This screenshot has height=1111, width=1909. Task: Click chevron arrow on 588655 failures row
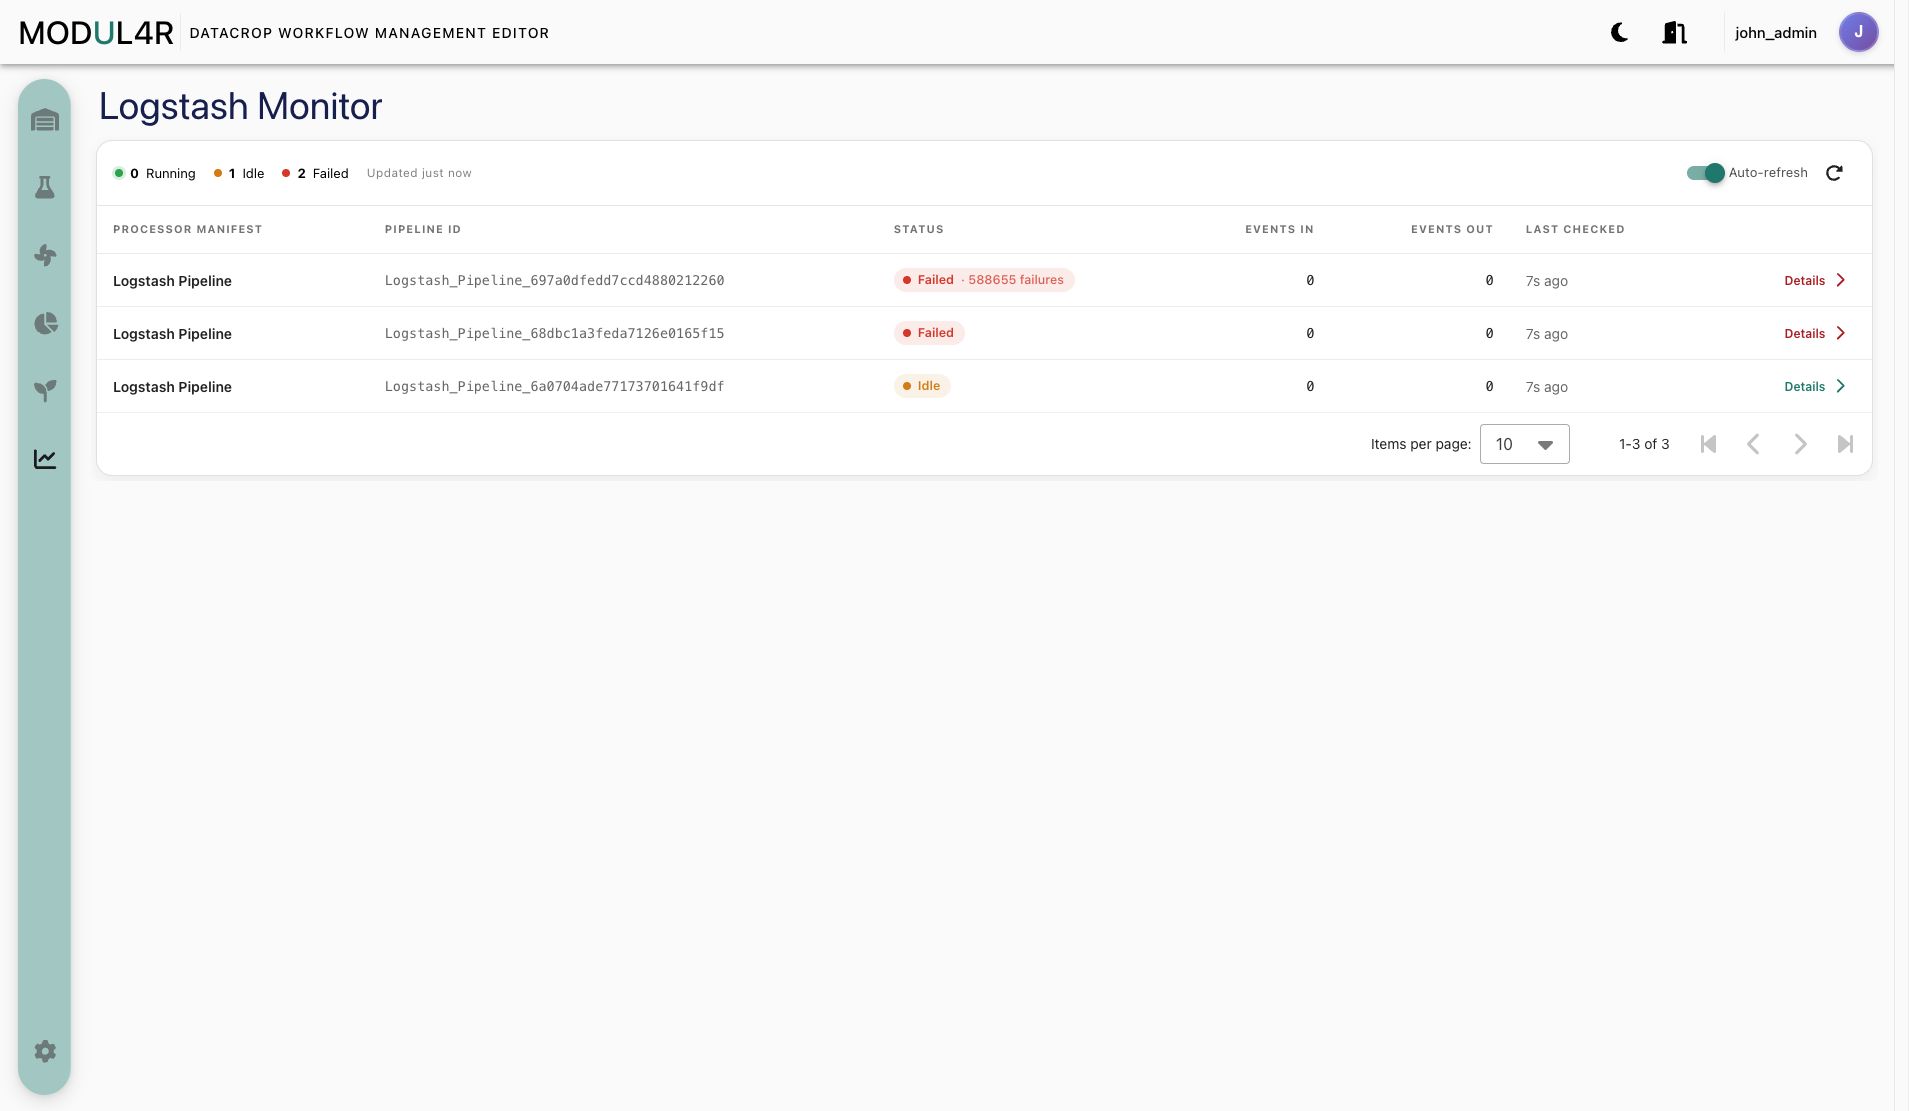(1841, 280)
